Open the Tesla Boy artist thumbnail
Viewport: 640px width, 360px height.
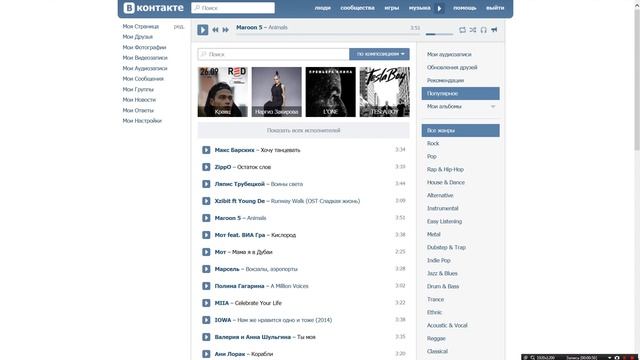[x=384, y=92]
